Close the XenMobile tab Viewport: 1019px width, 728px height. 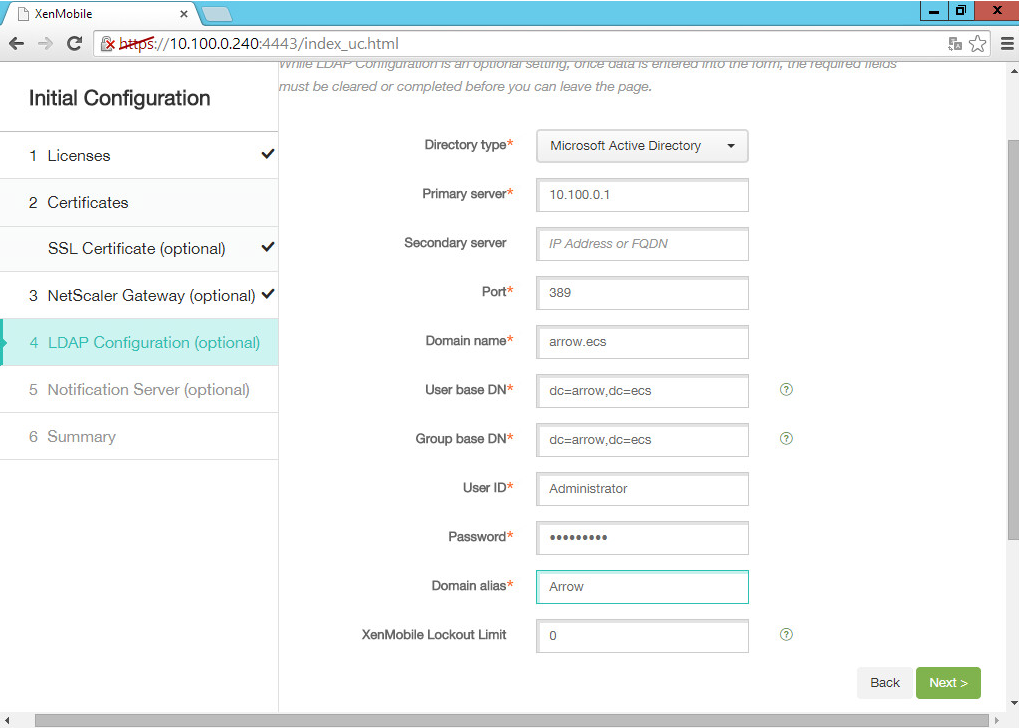[x=184, y=14]
